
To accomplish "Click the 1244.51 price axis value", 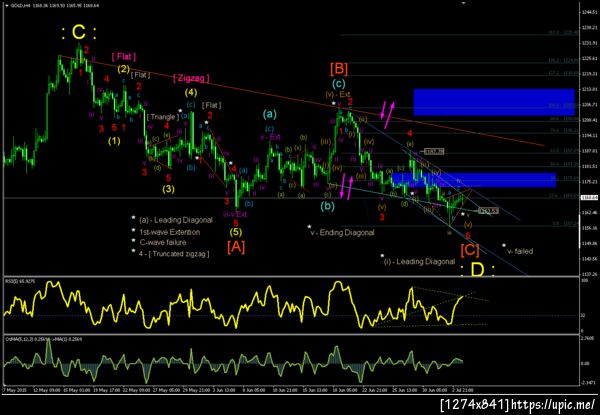I will tap(590, 12).
